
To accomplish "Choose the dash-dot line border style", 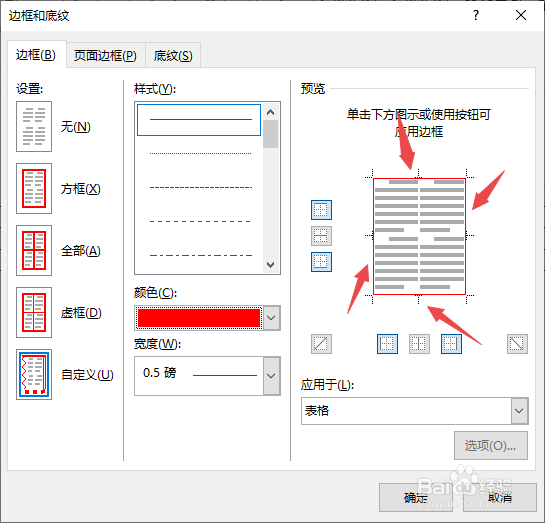I will click(x=200, y=255).
